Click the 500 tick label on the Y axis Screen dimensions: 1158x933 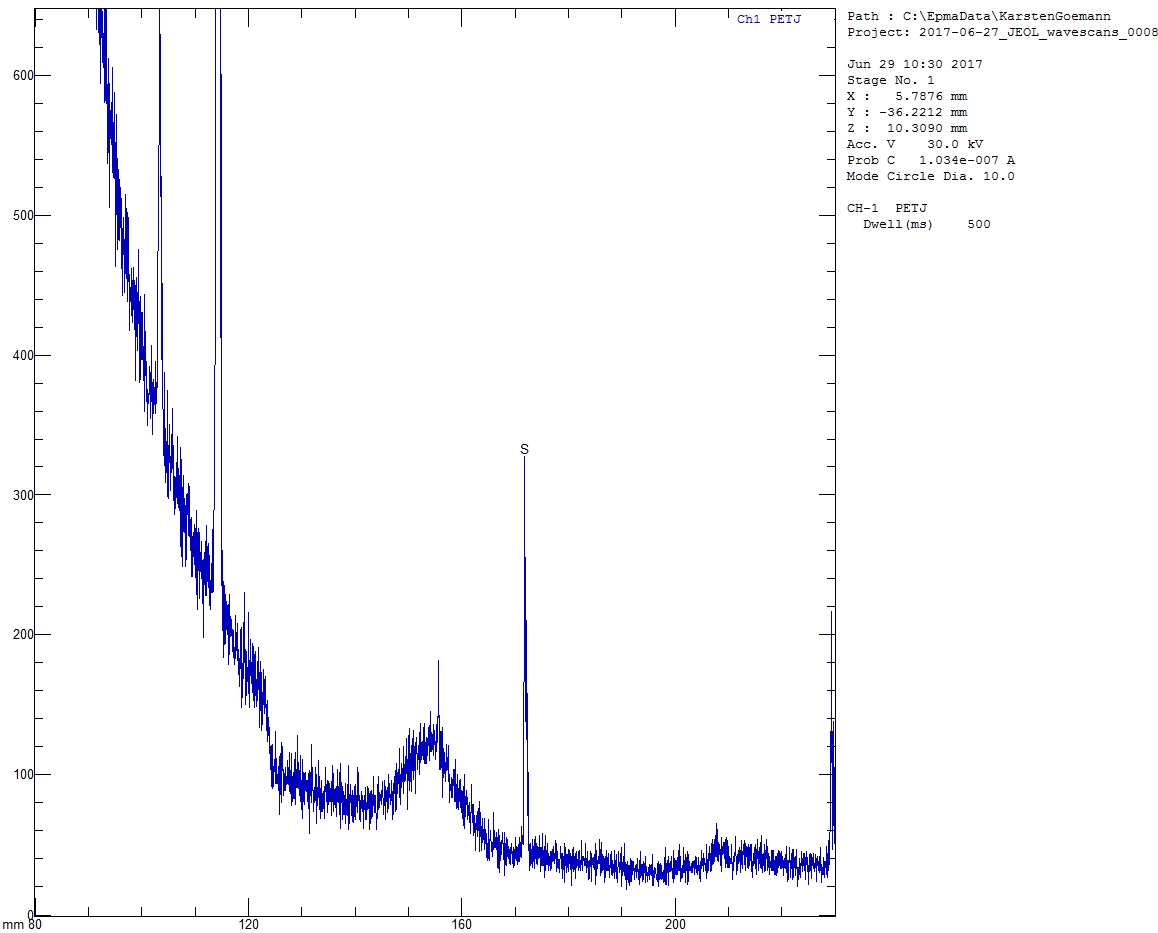17,216
